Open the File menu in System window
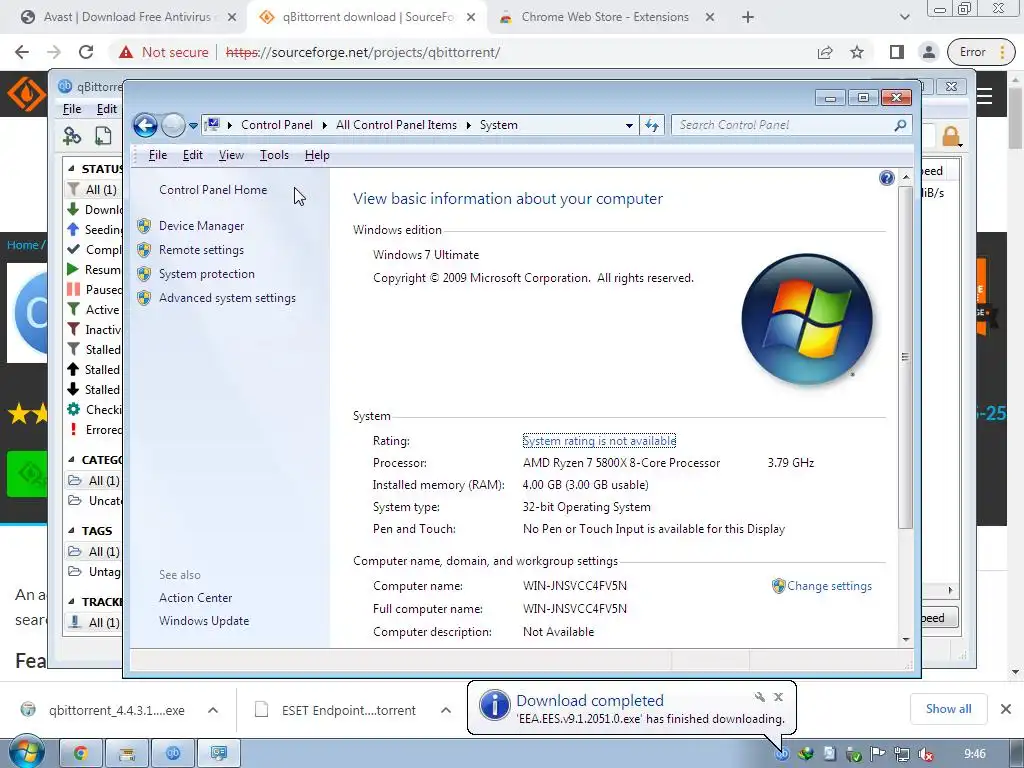 click(x=157, y=155)
